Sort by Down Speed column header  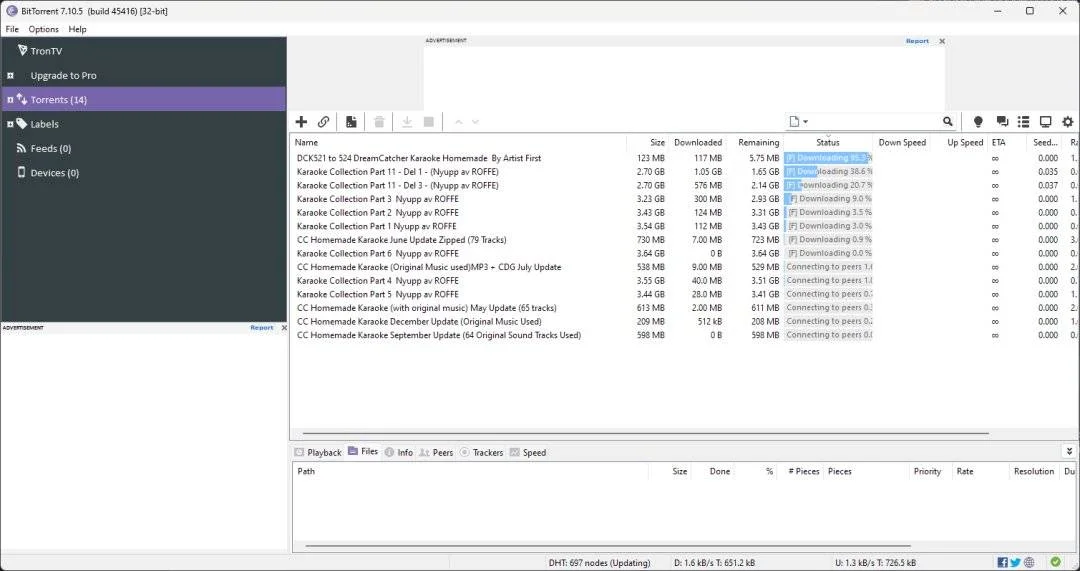[902, 142]
